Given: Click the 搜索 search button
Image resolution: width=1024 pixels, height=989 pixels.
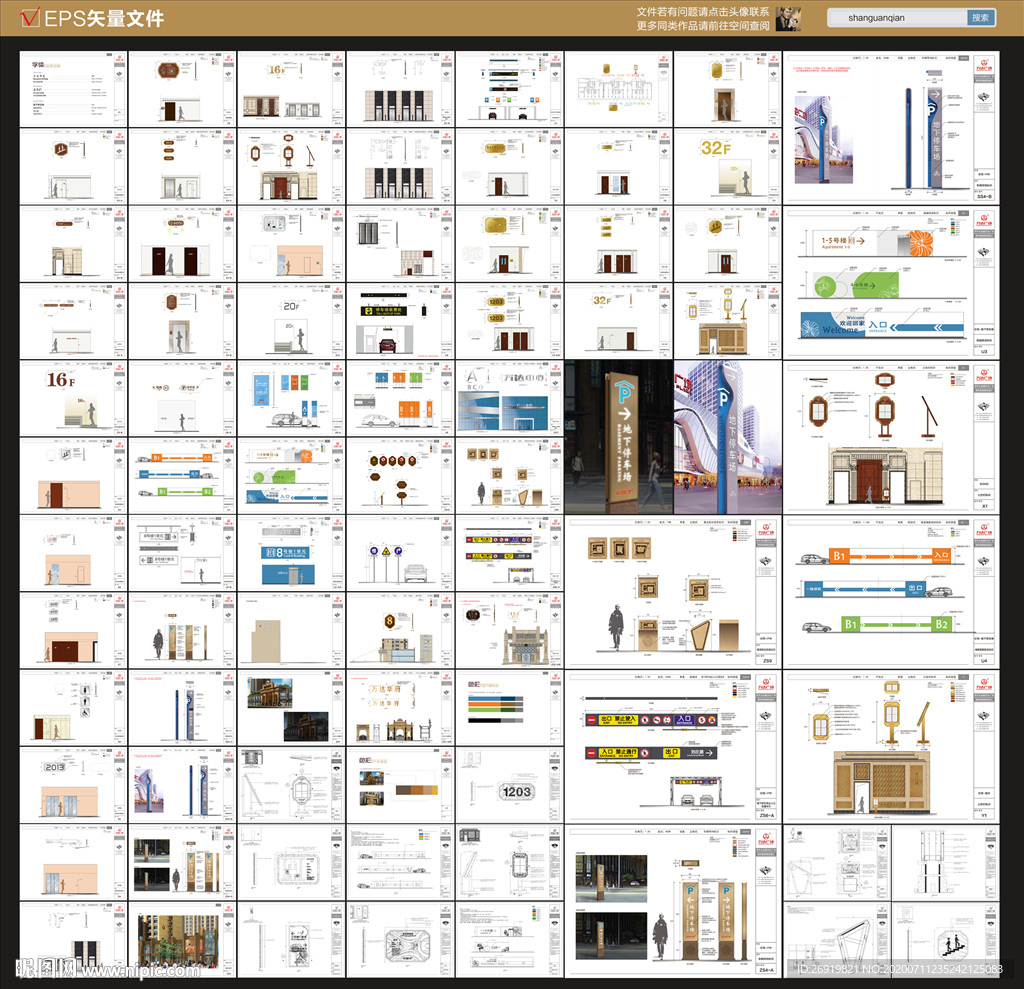Looking at the screenshot, I should coord(980,18).
